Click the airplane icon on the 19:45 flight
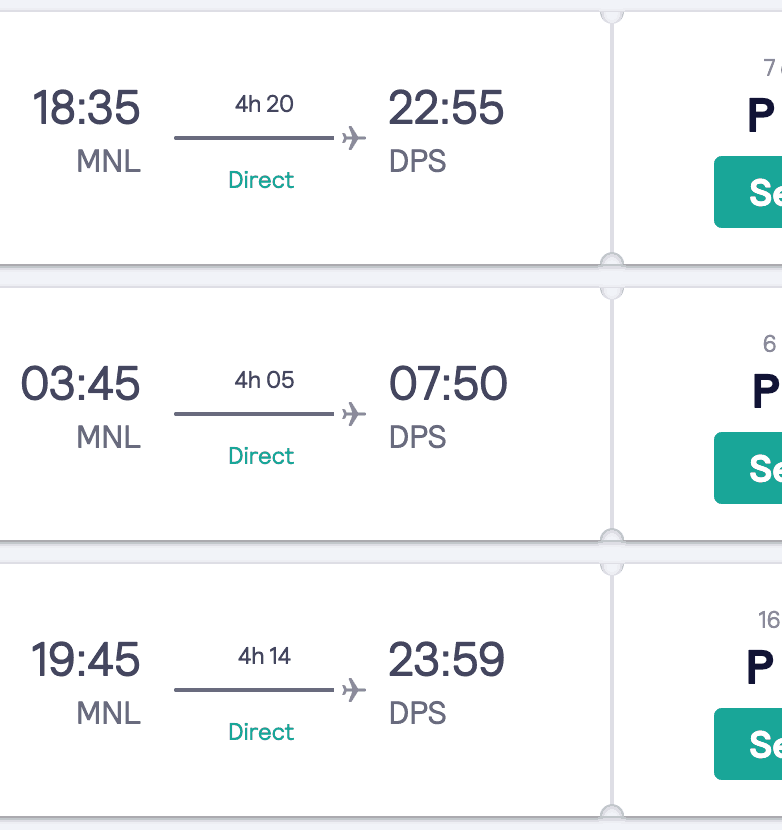Image resolution: width=782 pixels, height=830 pixels. (353, 689)
